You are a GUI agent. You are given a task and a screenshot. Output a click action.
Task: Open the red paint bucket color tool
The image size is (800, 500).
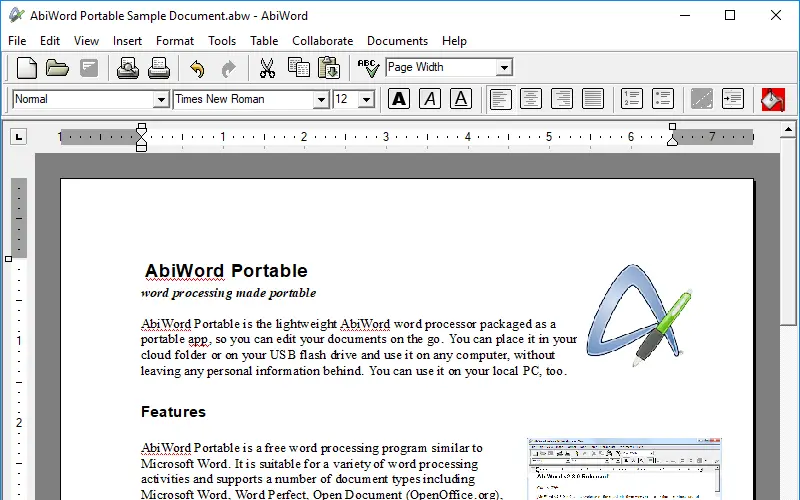click(773, 99)
